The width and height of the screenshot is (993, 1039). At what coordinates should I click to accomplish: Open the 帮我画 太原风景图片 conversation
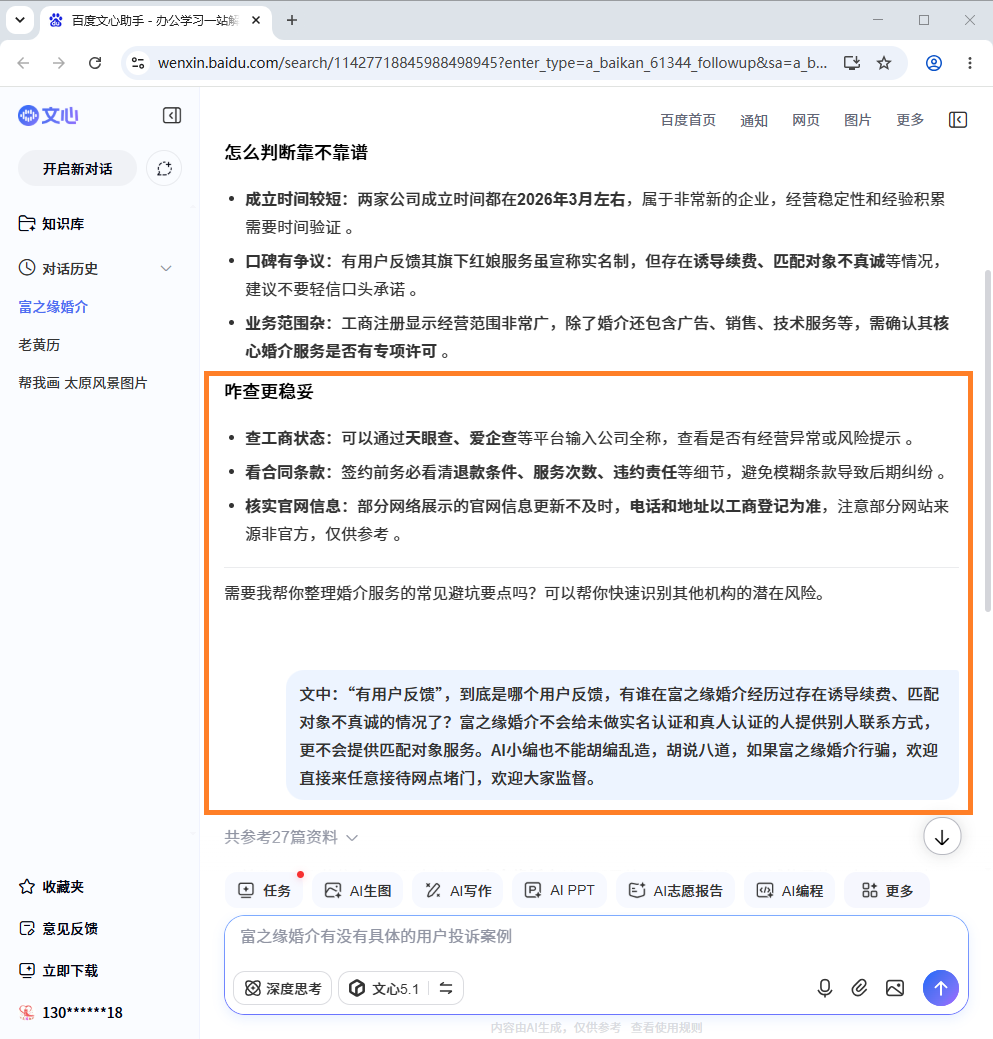point(83,383)
